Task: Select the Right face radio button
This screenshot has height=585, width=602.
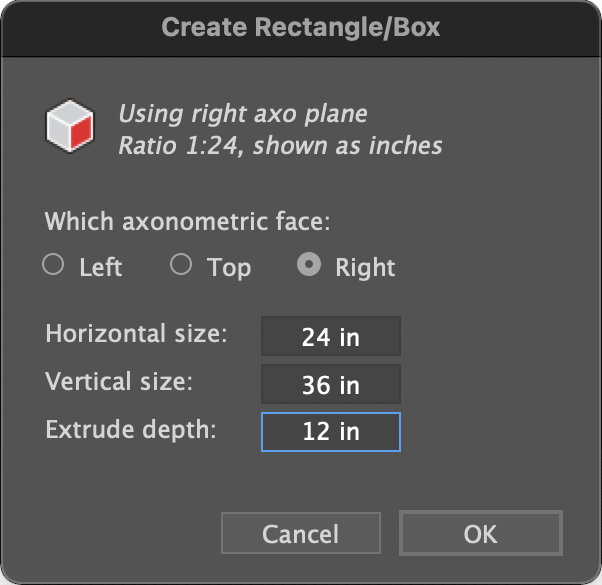Action: pos(309,264)
